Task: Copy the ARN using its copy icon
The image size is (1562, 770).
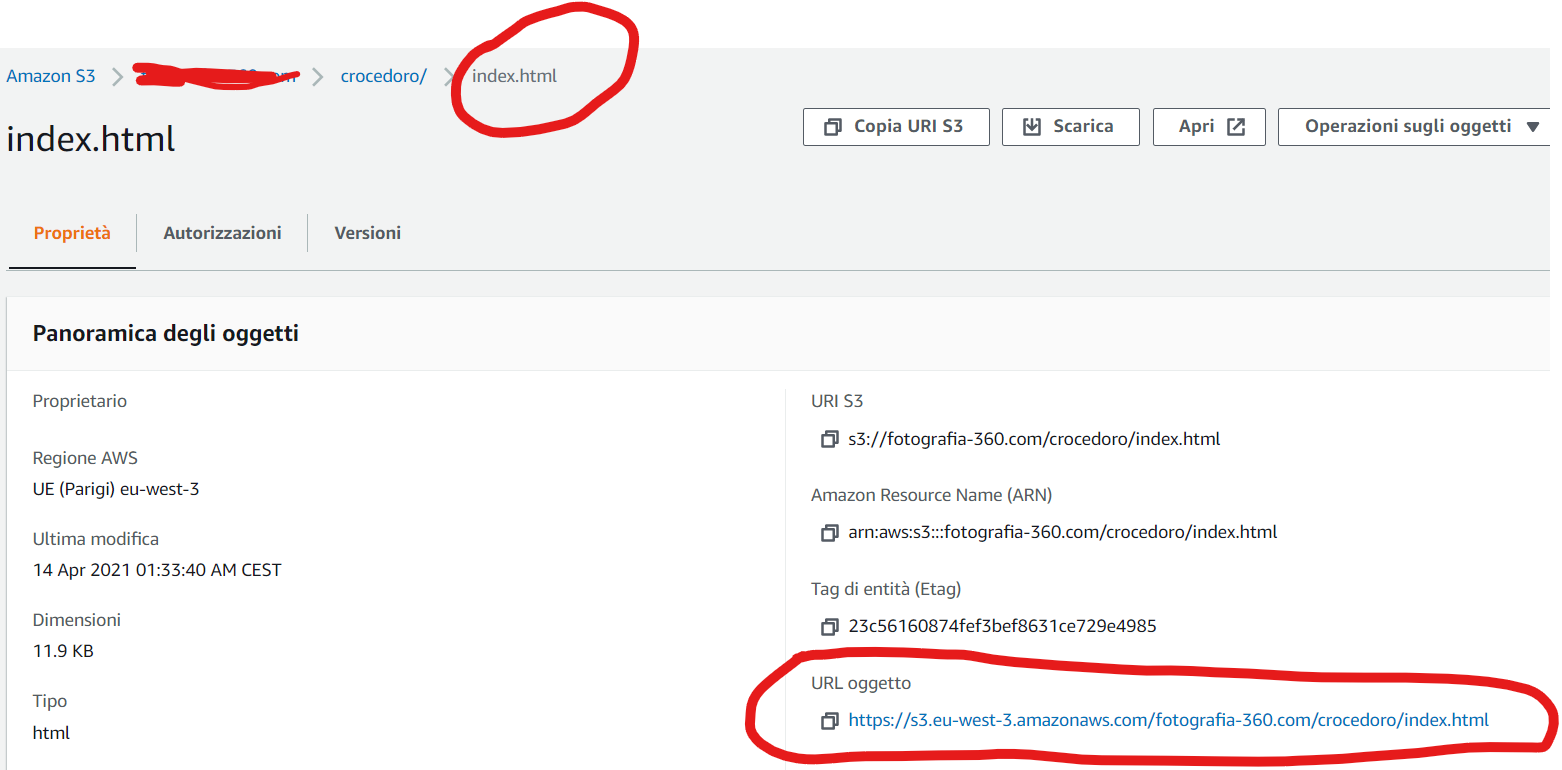Action: tap(829, 533)
